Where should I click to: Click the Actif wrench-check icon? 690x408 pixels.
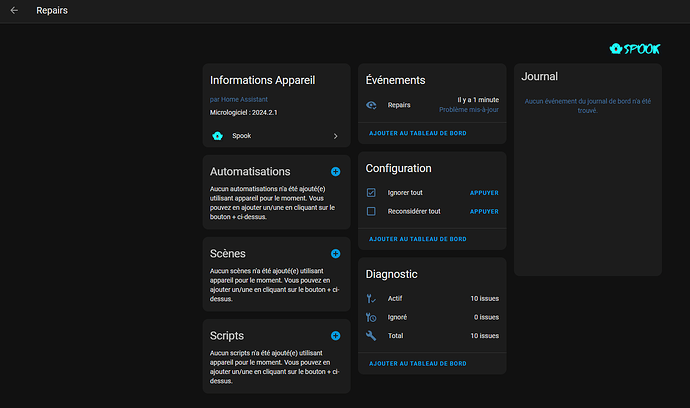[371, 298]
